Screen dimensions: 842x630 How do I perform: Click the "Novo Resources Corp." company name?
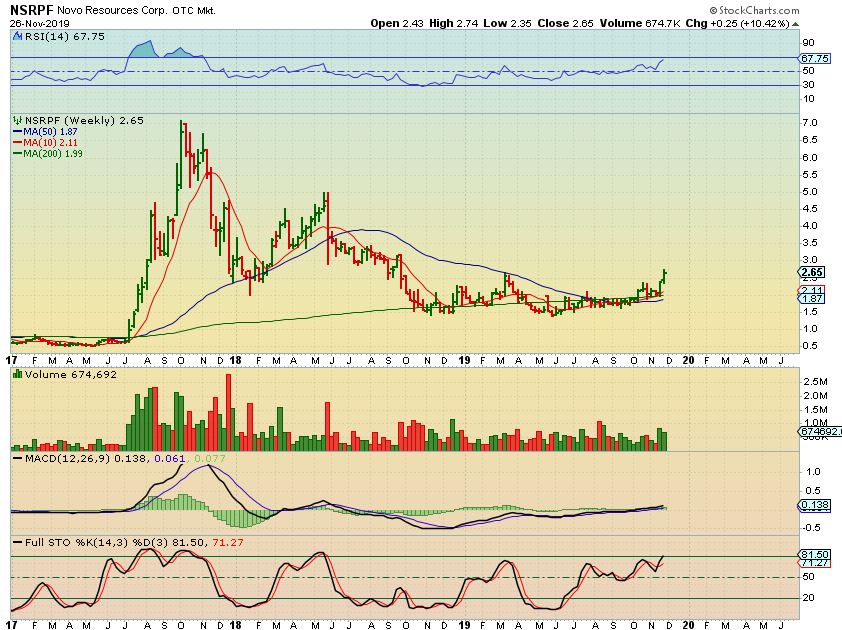112,10
